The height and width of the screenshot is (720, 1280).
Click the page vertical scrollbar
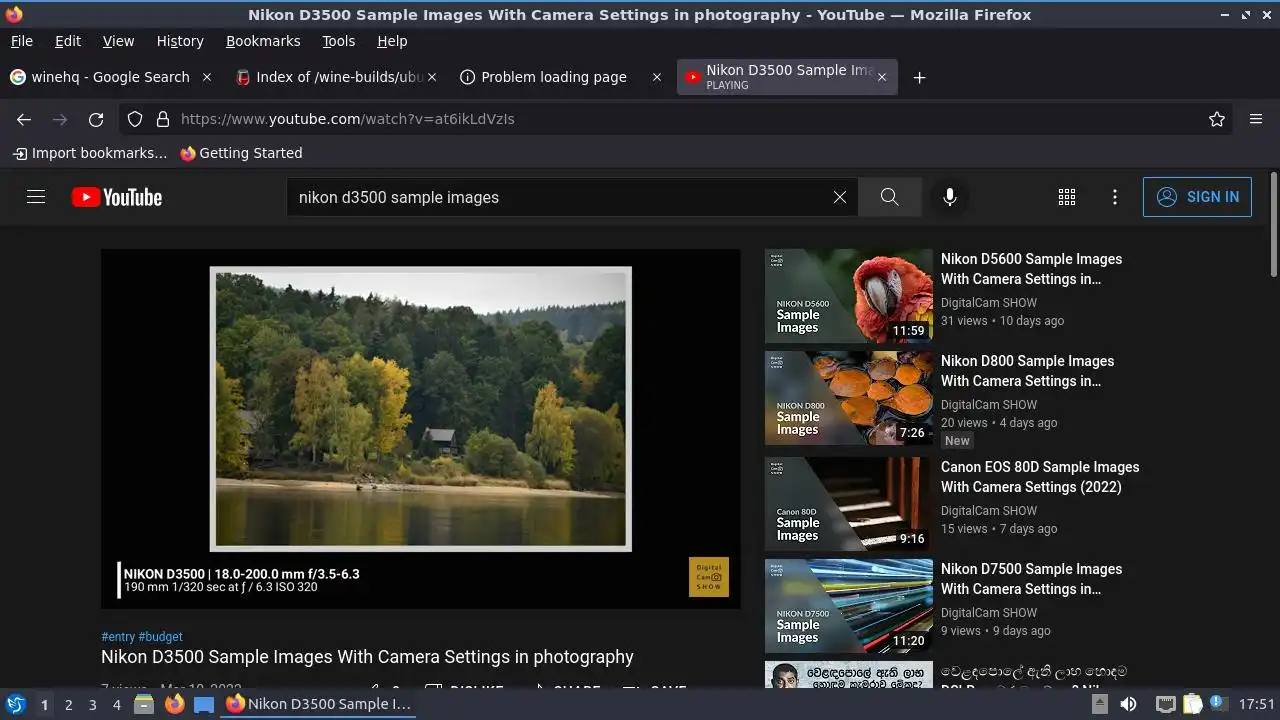tap(1273, 224)
